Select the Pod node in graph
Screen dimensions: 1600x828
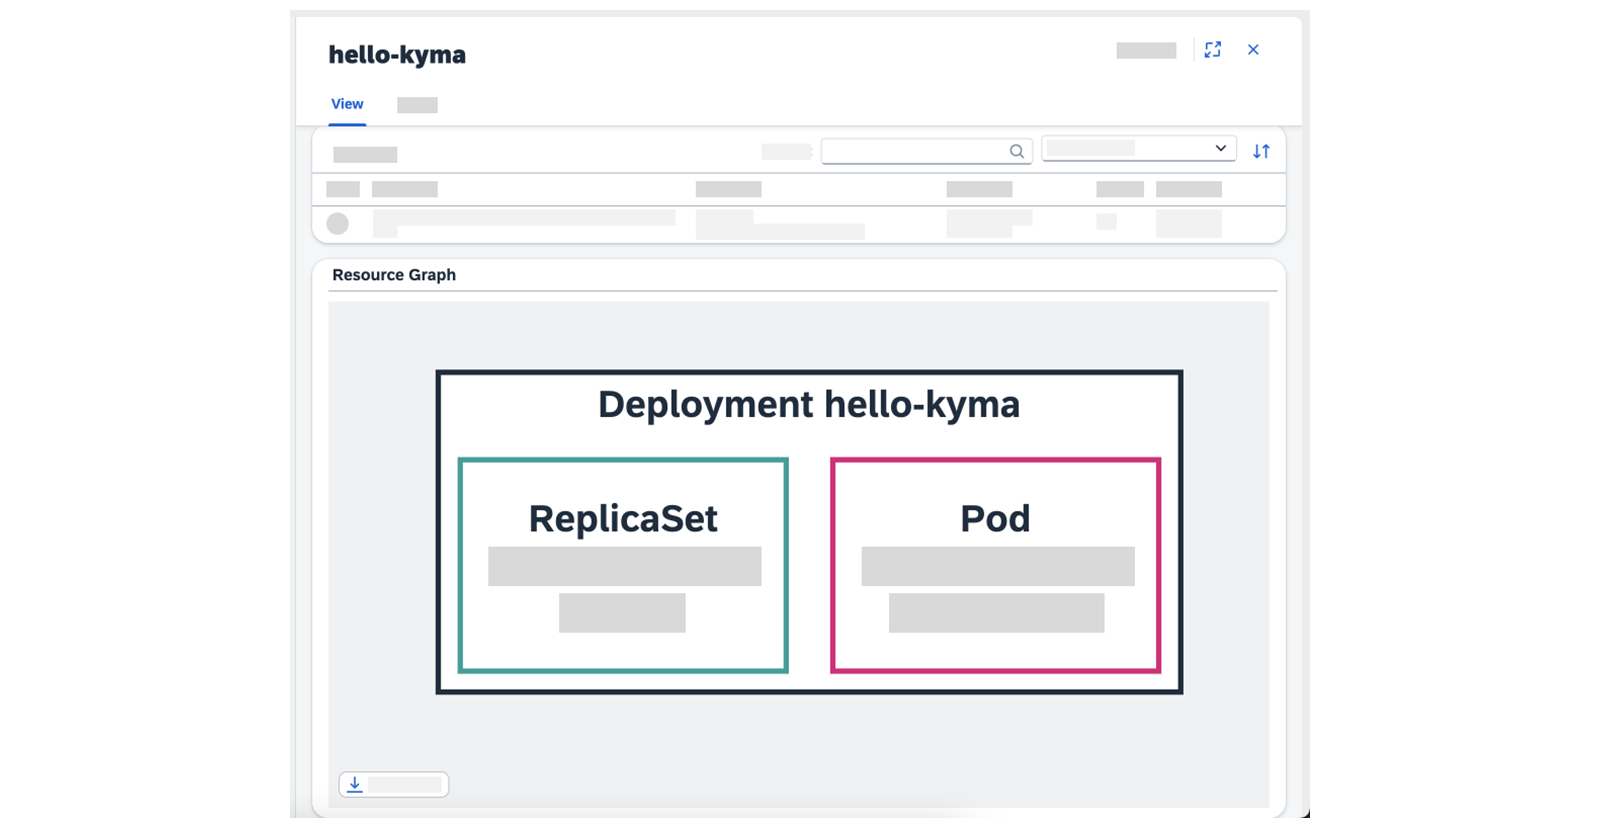(996, 565)
